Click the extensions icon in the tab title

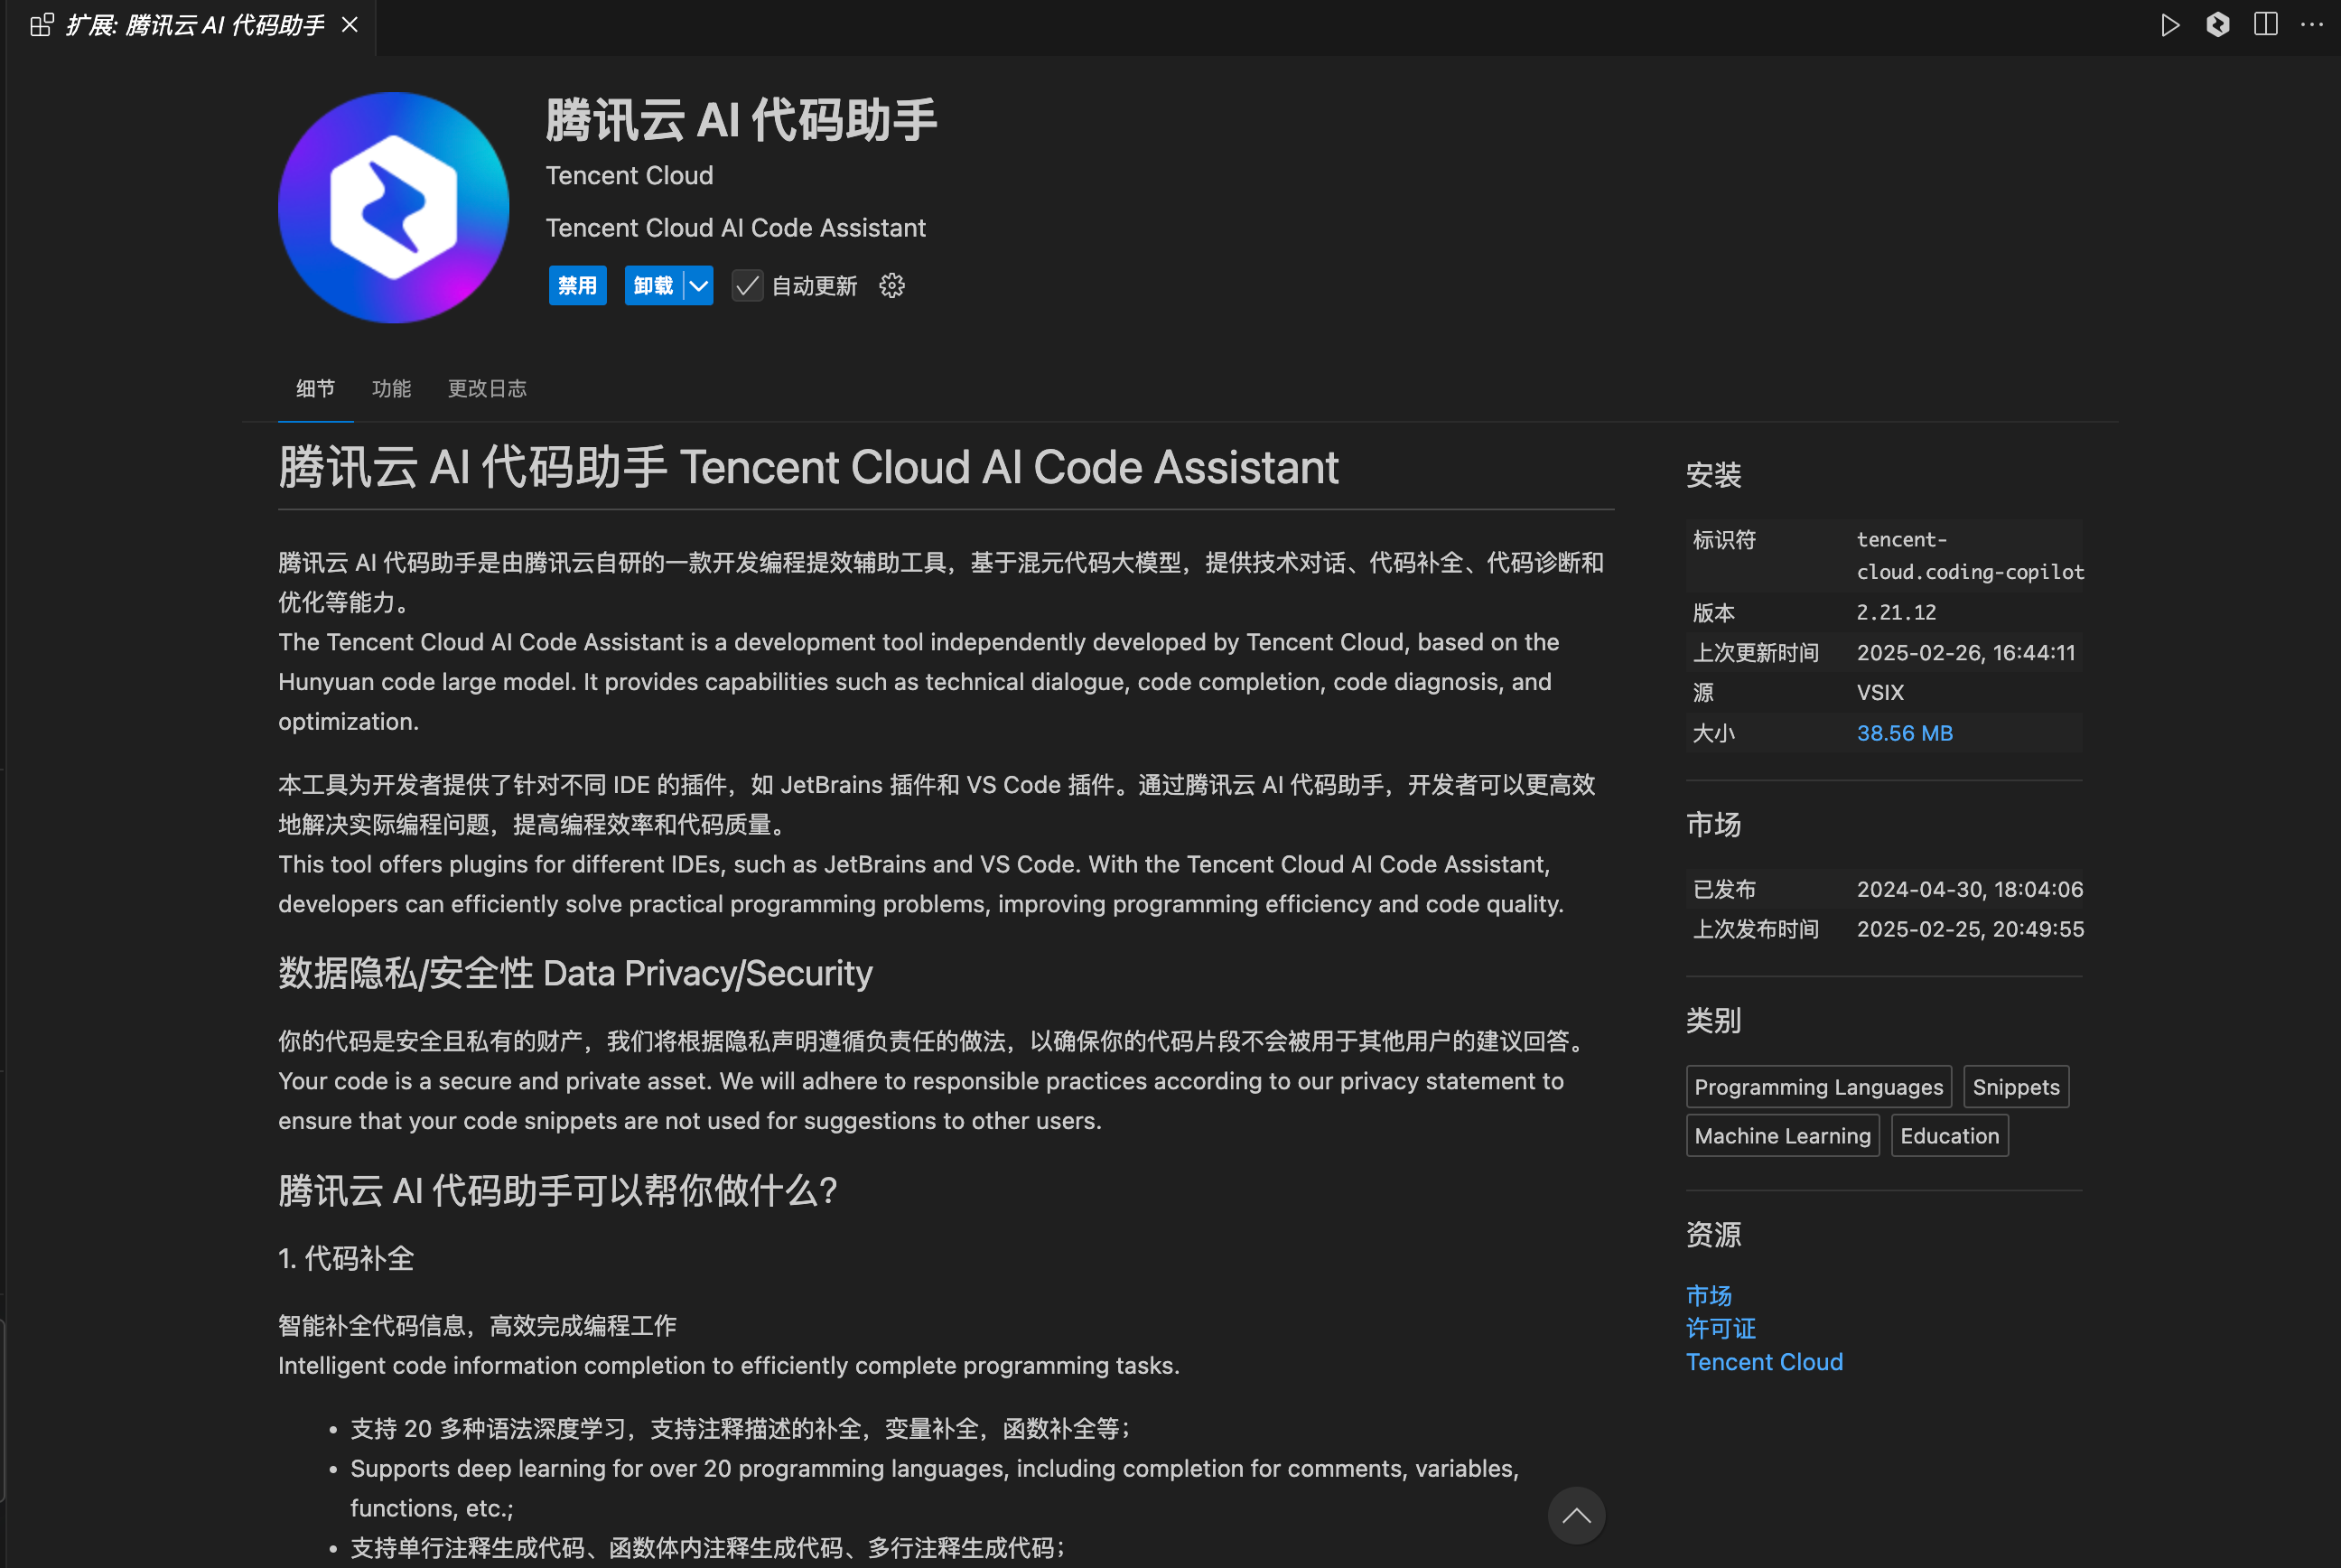pos(41,25)
